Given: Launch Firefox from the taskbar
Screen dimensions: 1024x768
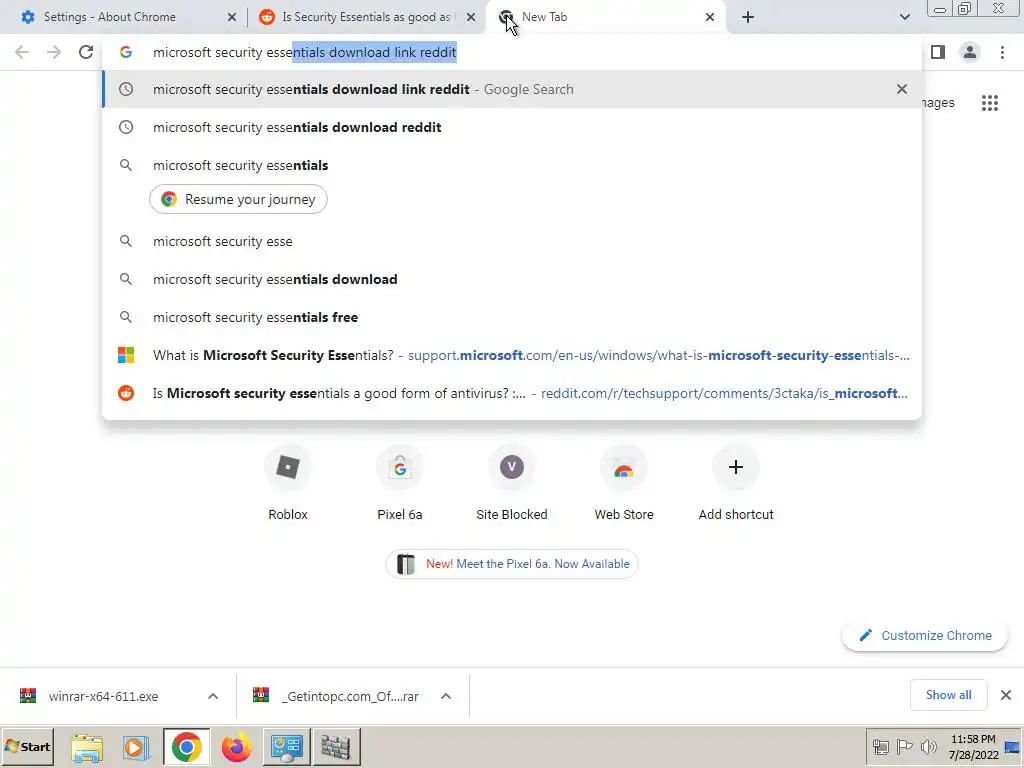Looking at the screenshot, I should (236, 747).
